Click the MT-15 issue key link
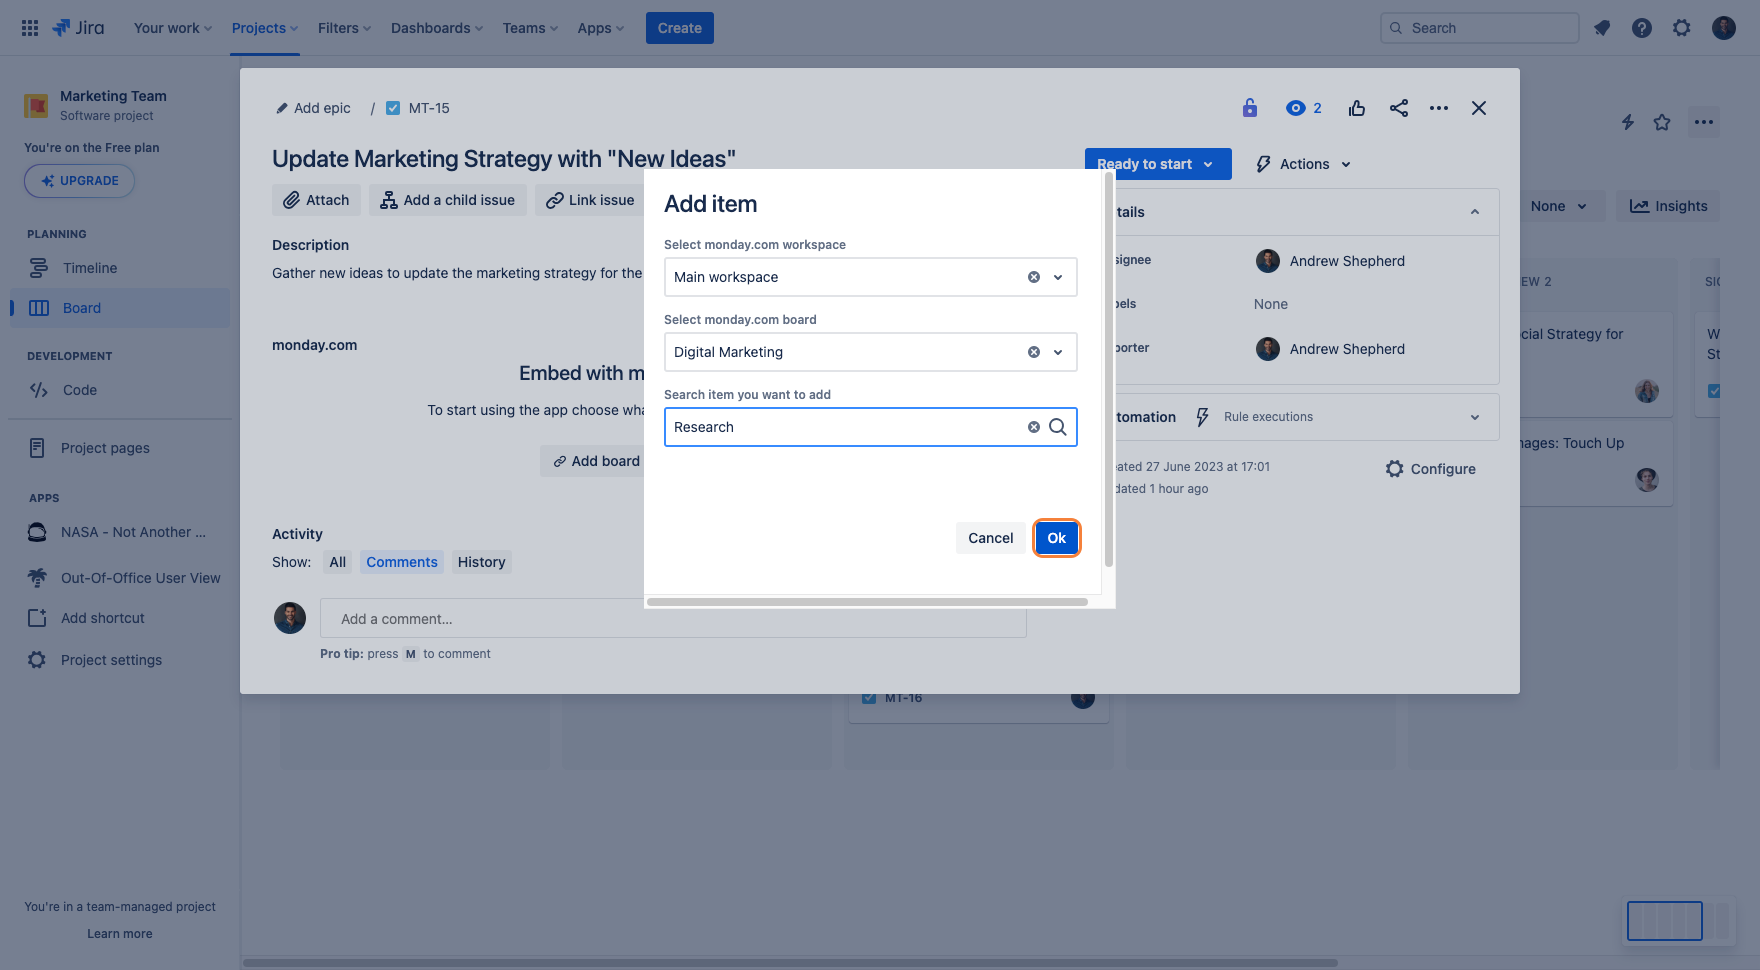 coord(429,108)
